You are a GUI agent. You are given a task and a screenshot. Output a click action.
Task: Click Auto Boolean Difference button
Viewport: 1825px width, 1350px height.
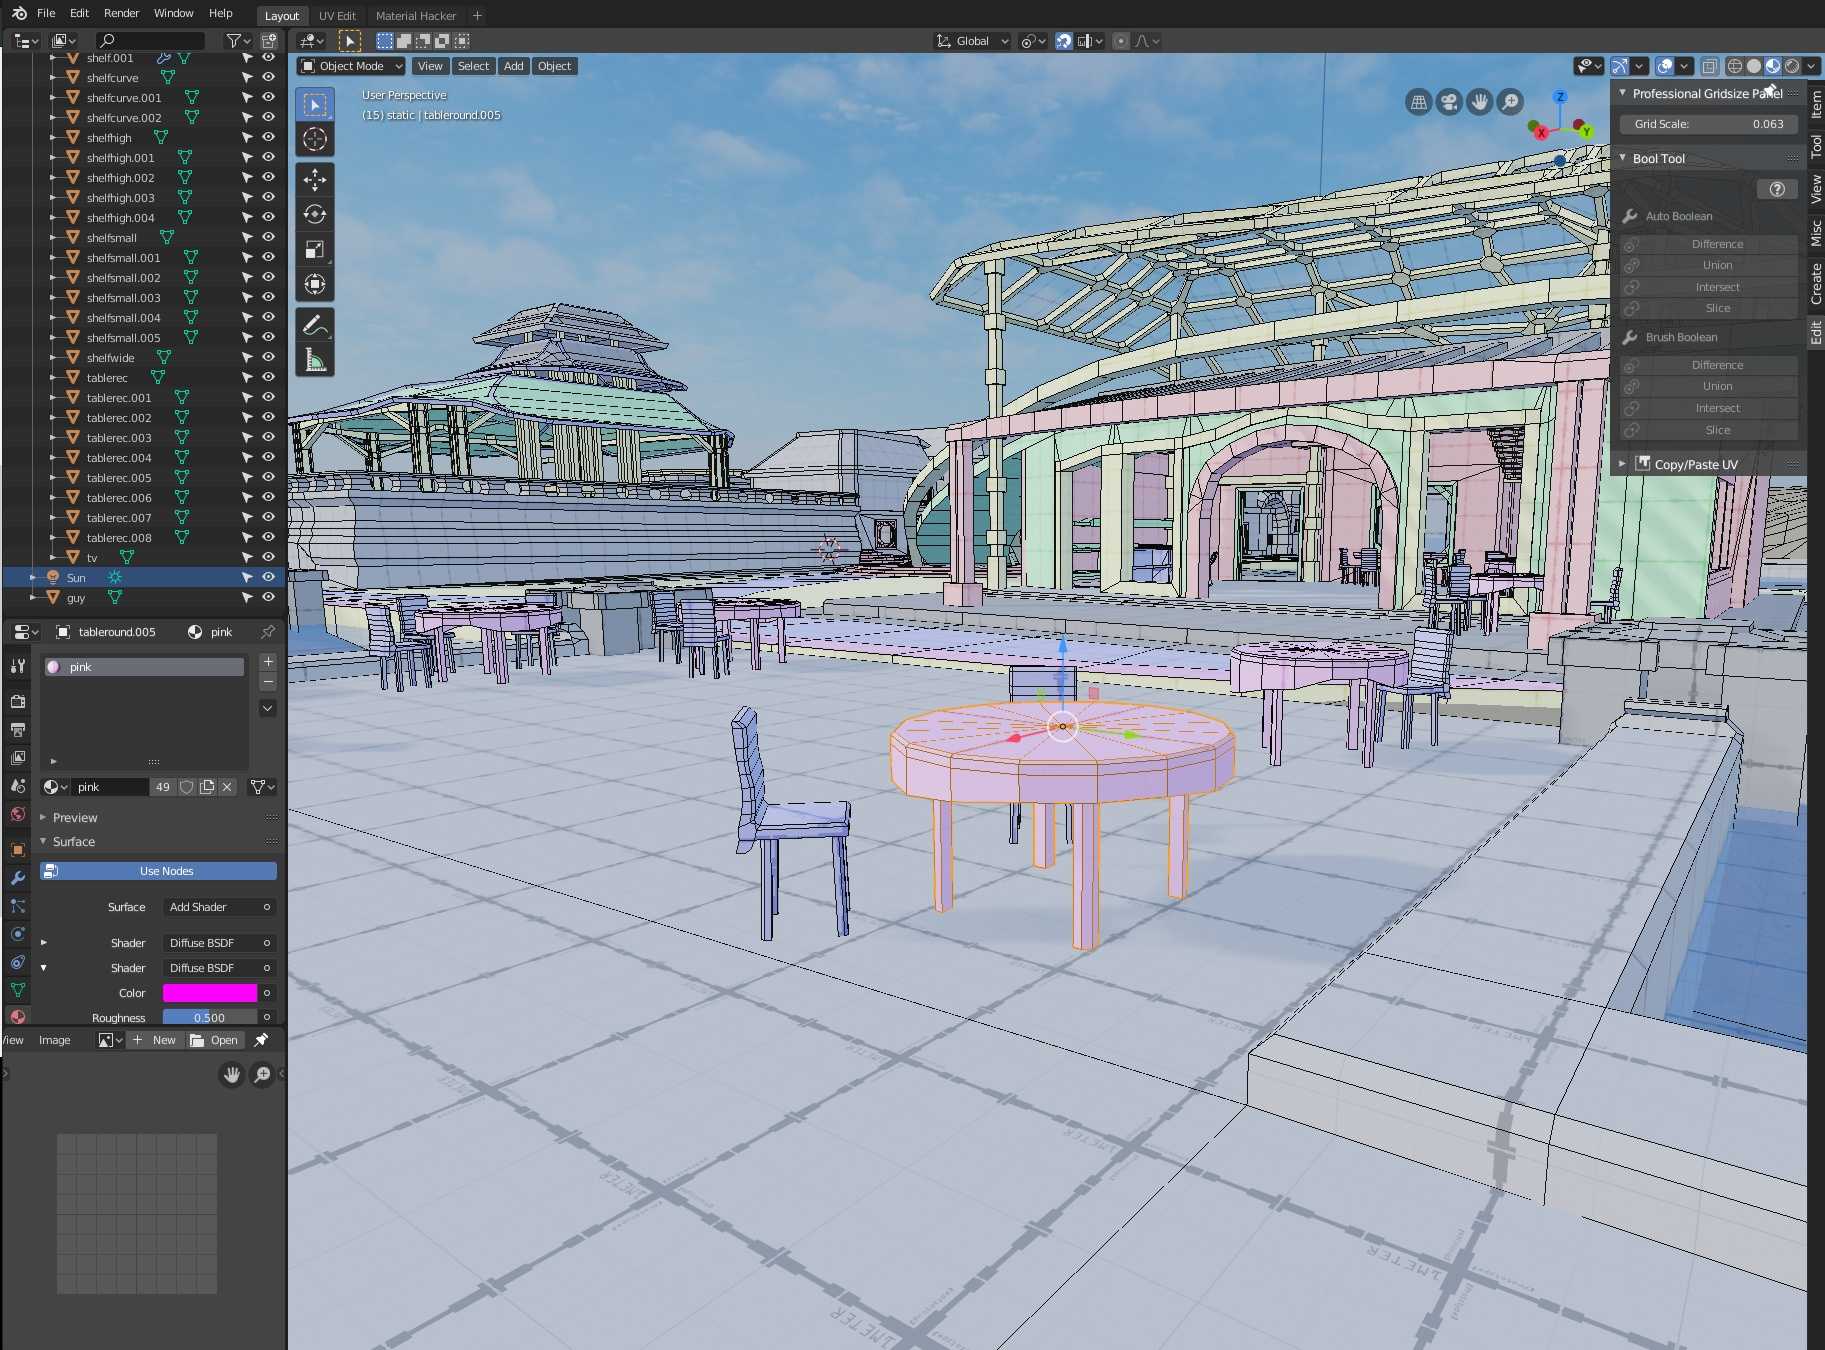pos(1716,244)
